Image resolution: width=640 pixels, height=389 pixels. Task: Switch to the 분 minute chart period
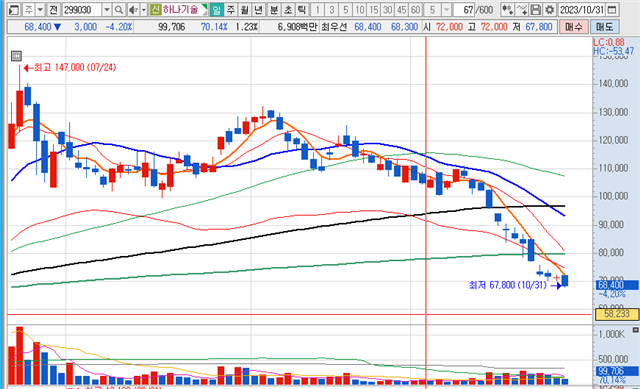(274, 9)
